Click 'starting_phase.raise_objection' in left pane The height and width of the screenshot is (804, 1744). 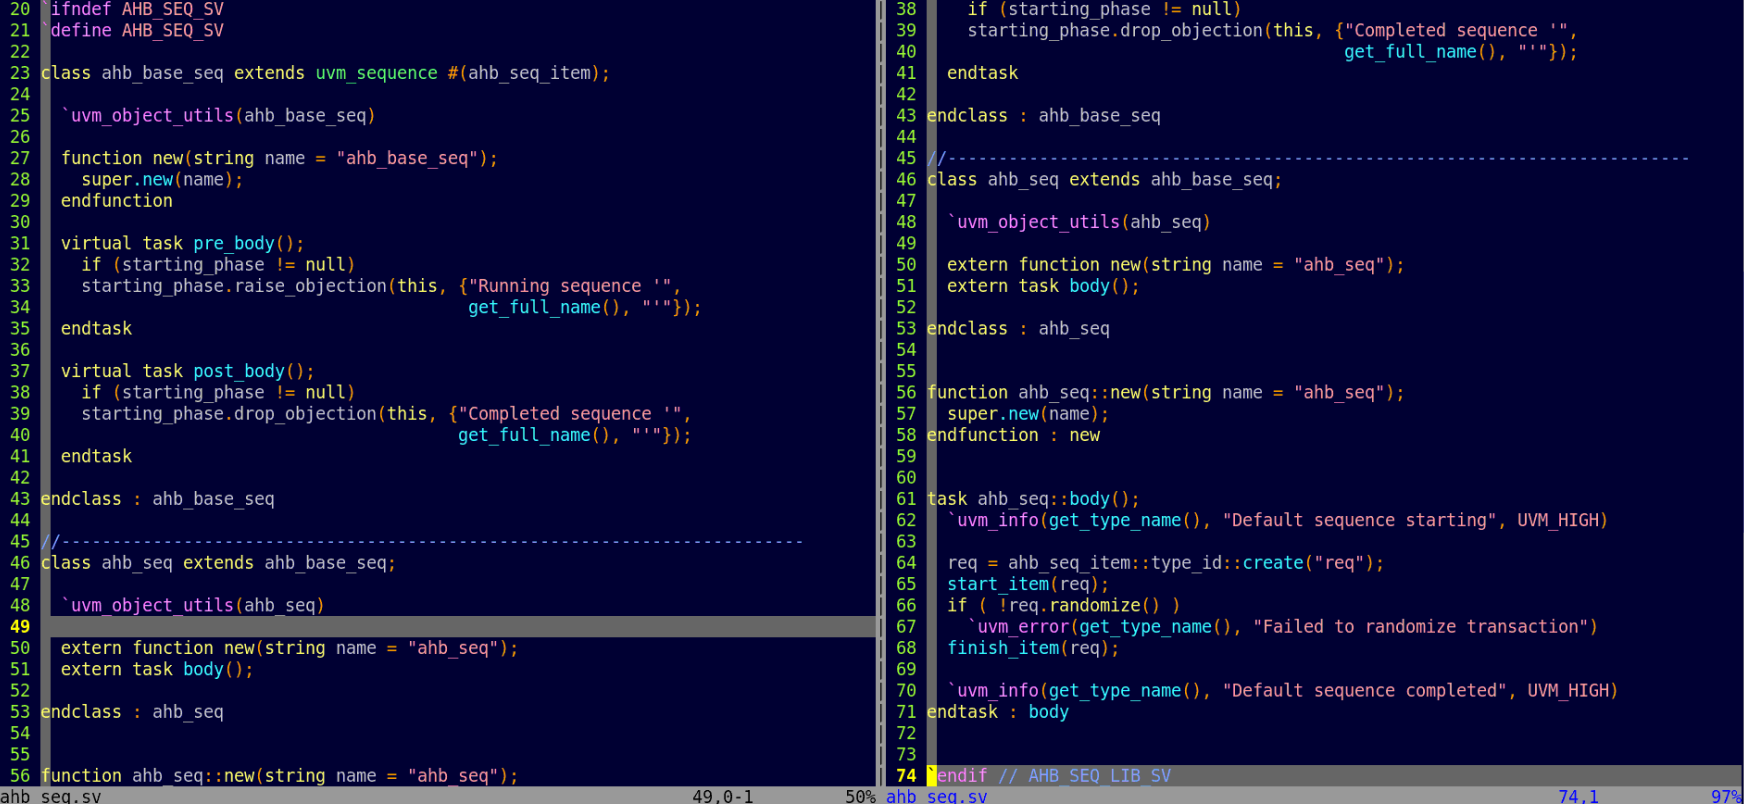(x=234, y=286)
